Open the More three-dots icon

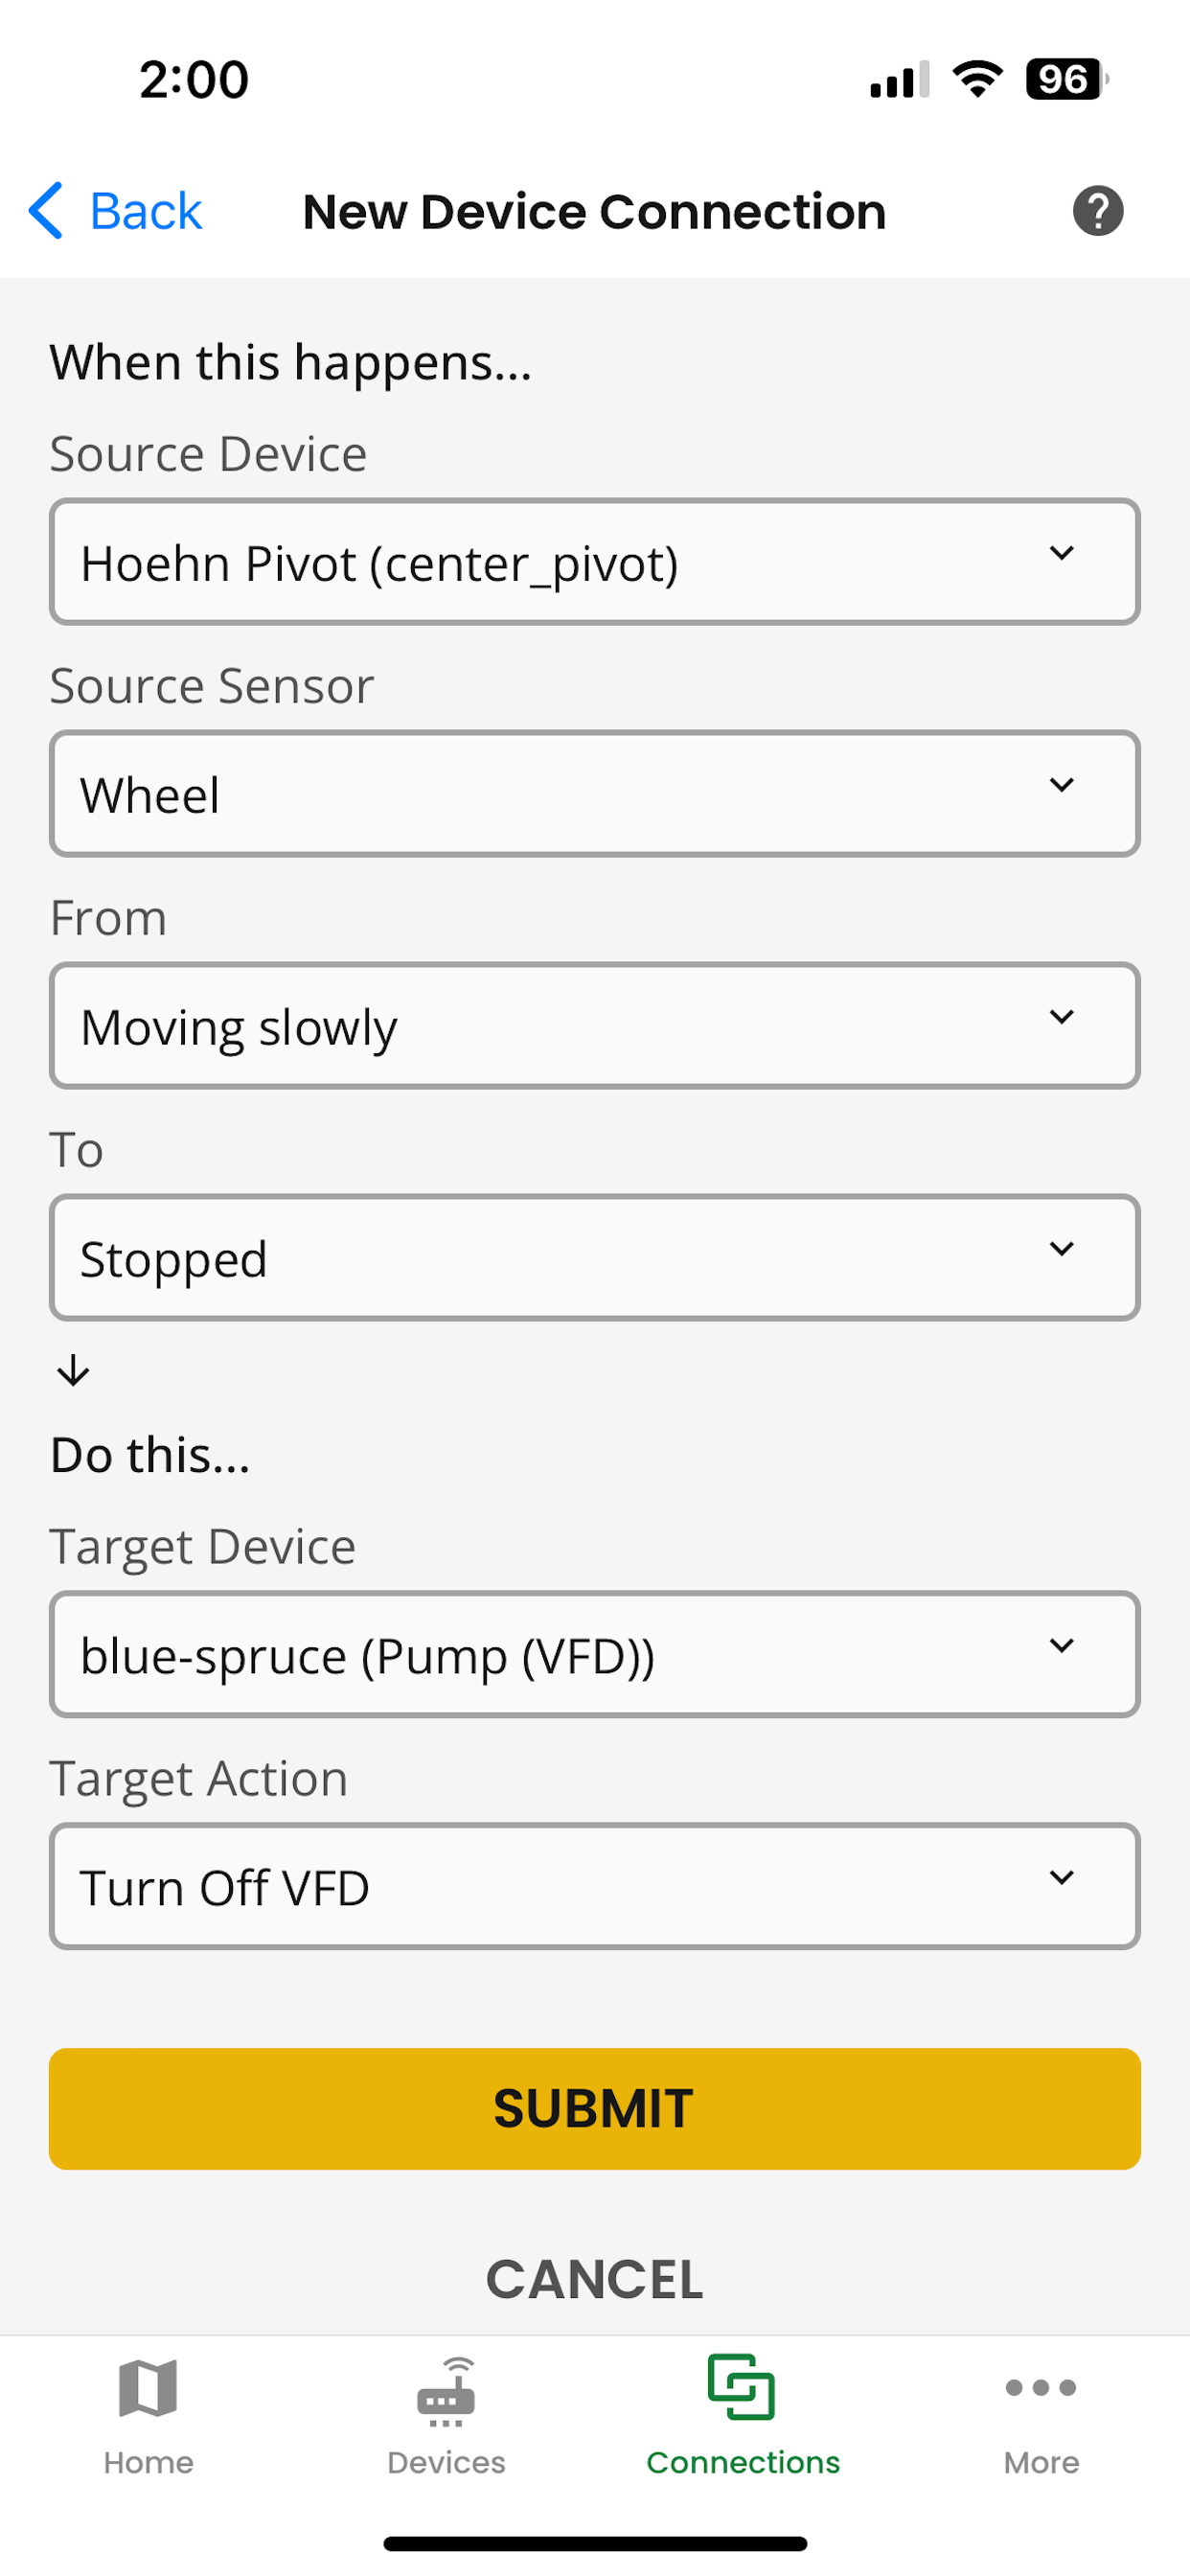(1041, 2388)
